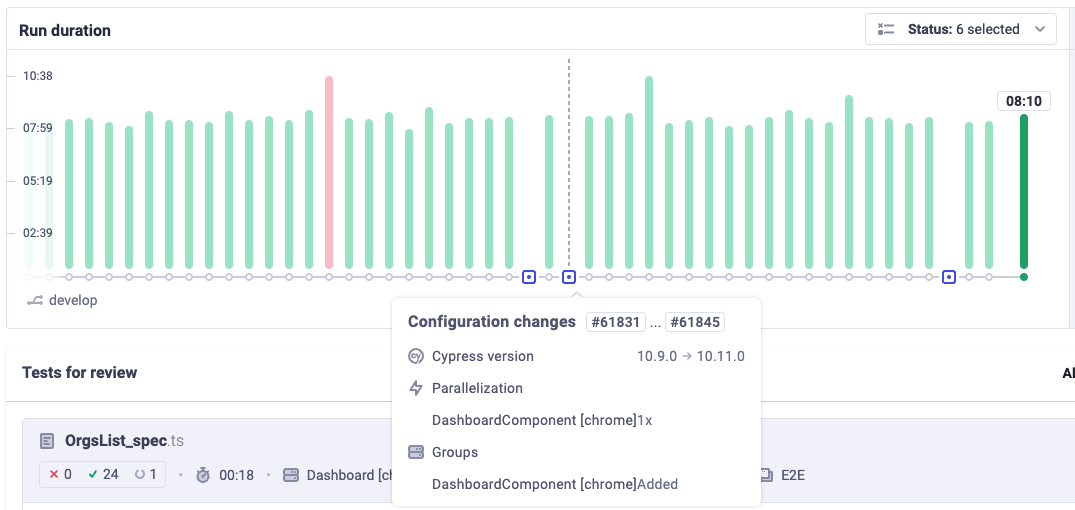Click the passed tests count 24

click(103, 475)
